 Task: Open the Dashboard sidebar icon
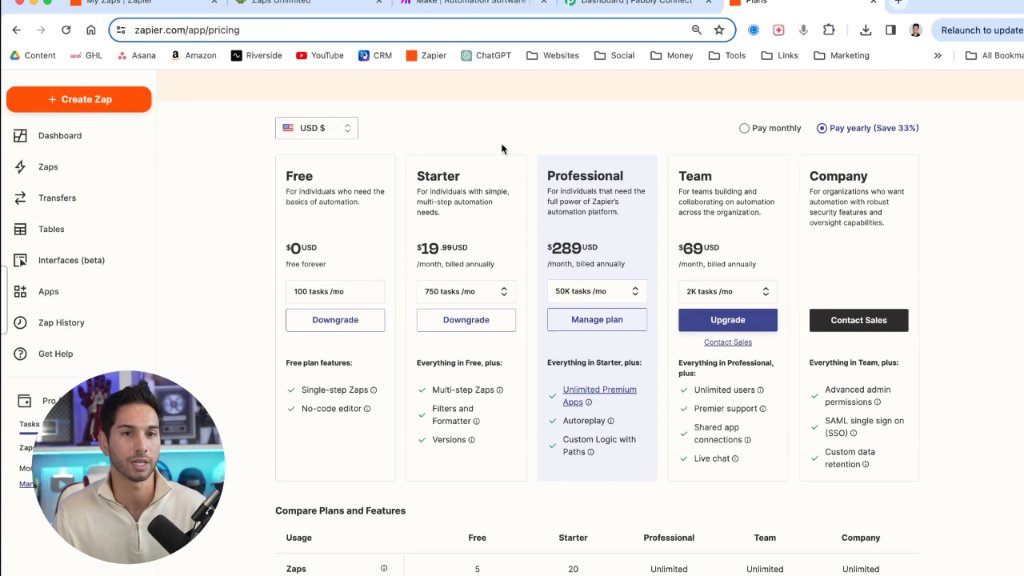pyautogui.click(x=20, y=135)
